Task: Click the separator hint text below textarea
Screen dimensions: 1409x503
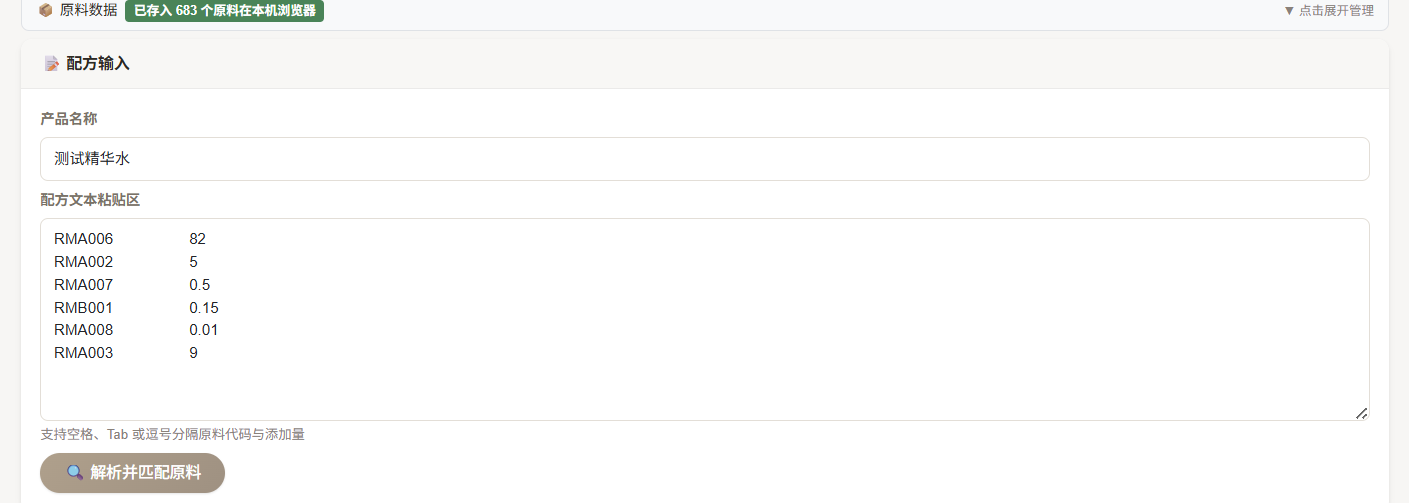Action: pos(172,435)
